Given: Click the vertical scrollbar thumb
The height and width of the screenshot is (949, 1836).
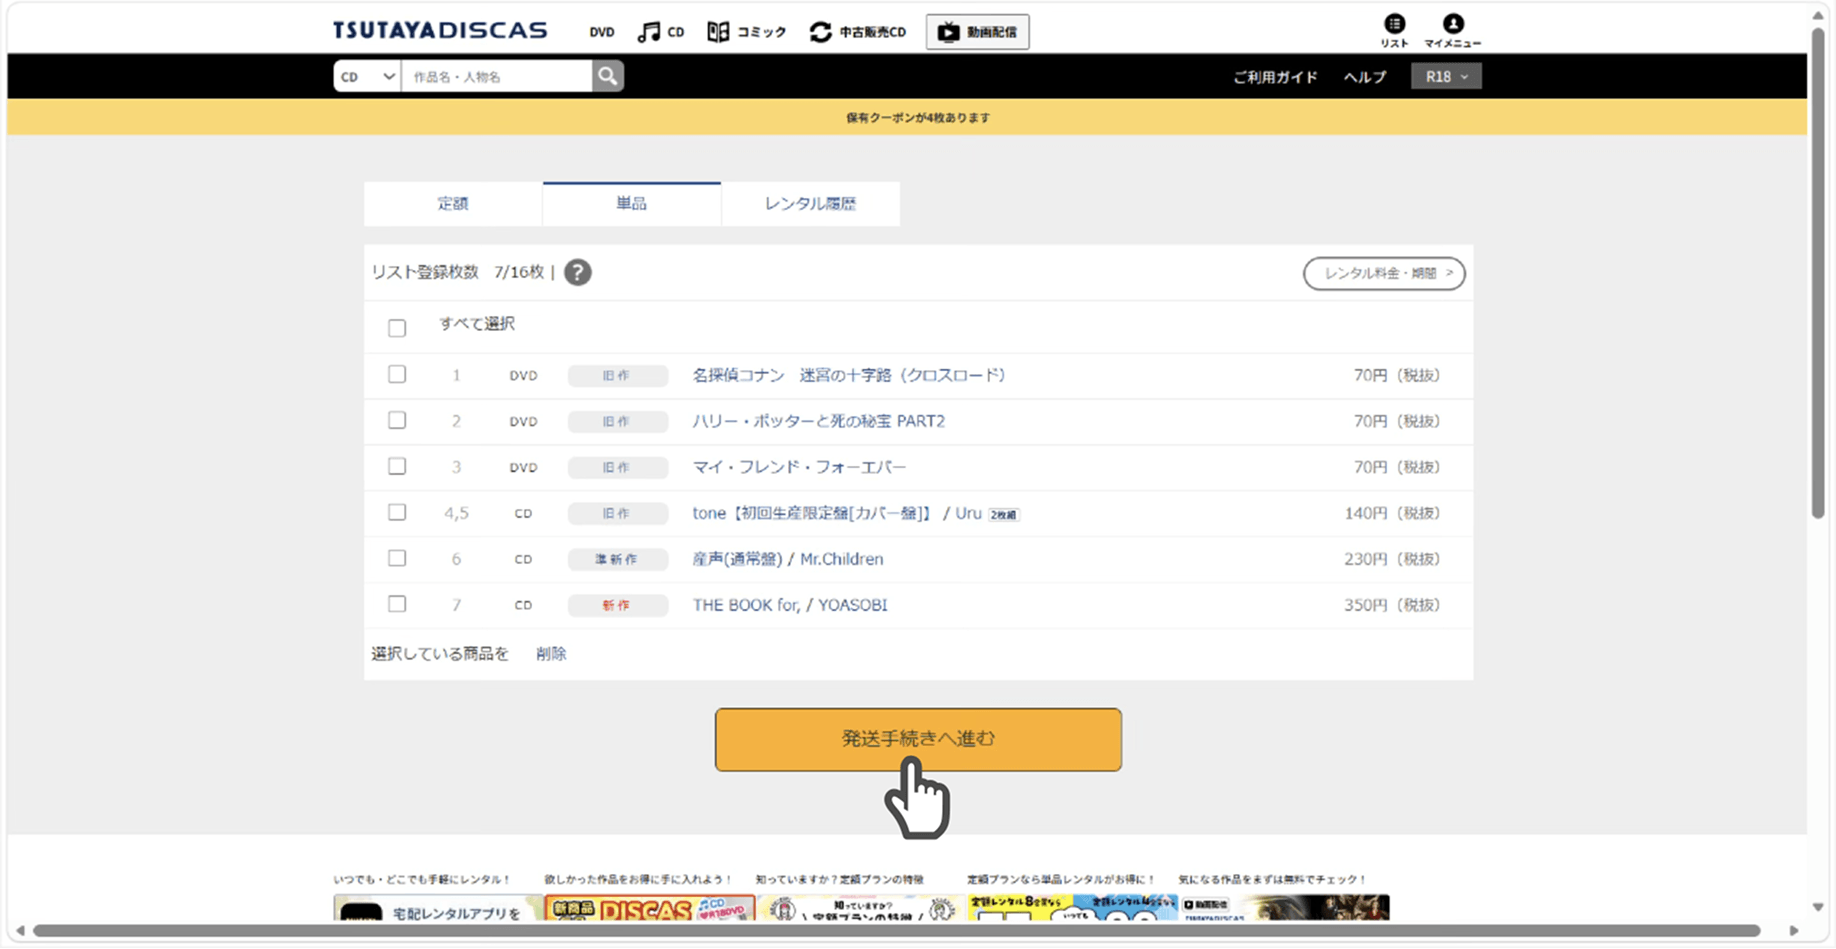Looking at the screenshot, I should 1818,273.
